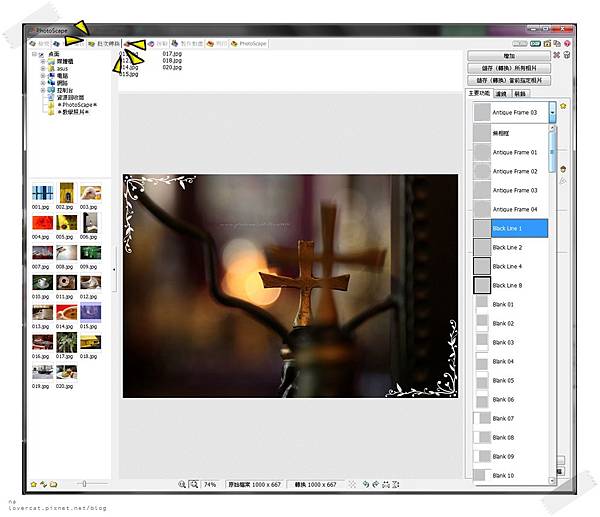Select the ＊PhotoScape＊ folder in tree

click(77, 104)
